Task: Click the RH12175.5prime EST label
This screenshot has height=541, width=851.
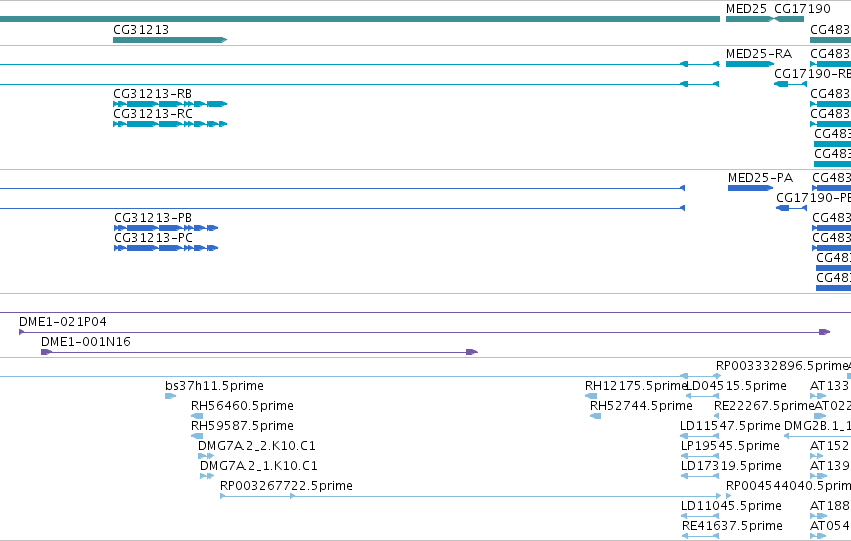Action: point(636,386)
